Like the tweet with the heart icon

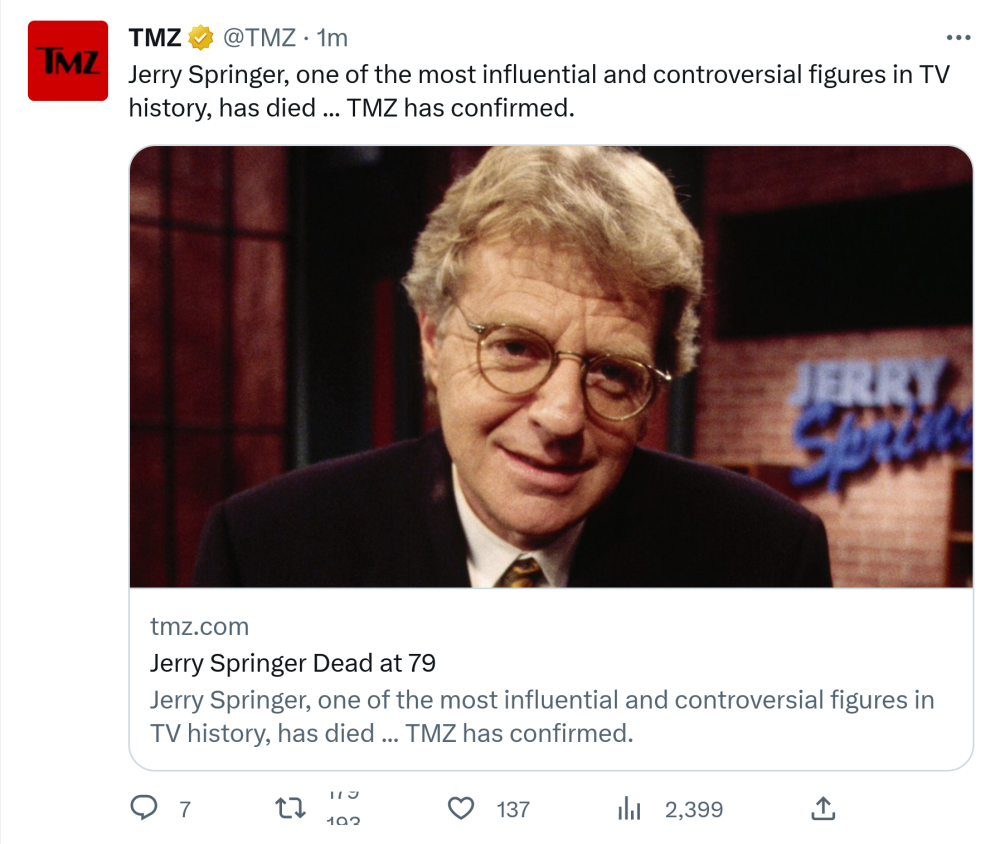(460, 808)
